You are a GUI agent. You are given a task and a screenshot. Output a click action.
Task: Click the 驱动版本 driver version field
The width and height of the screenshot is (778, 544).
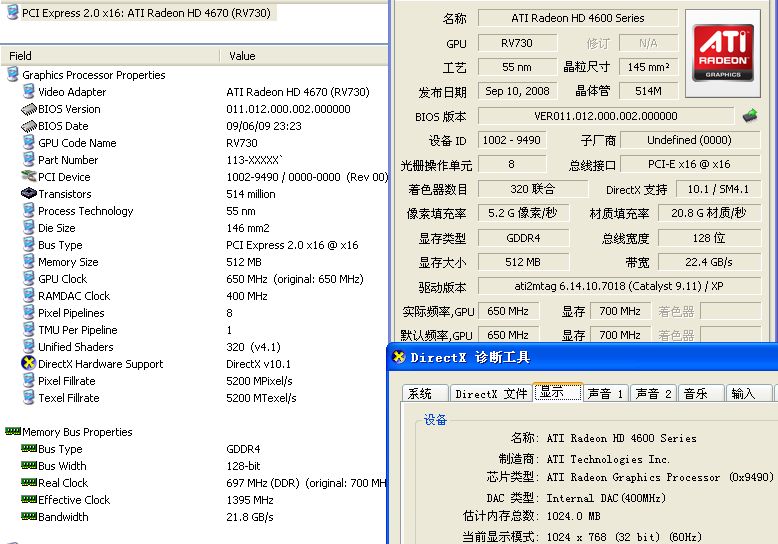click(619, 286)
